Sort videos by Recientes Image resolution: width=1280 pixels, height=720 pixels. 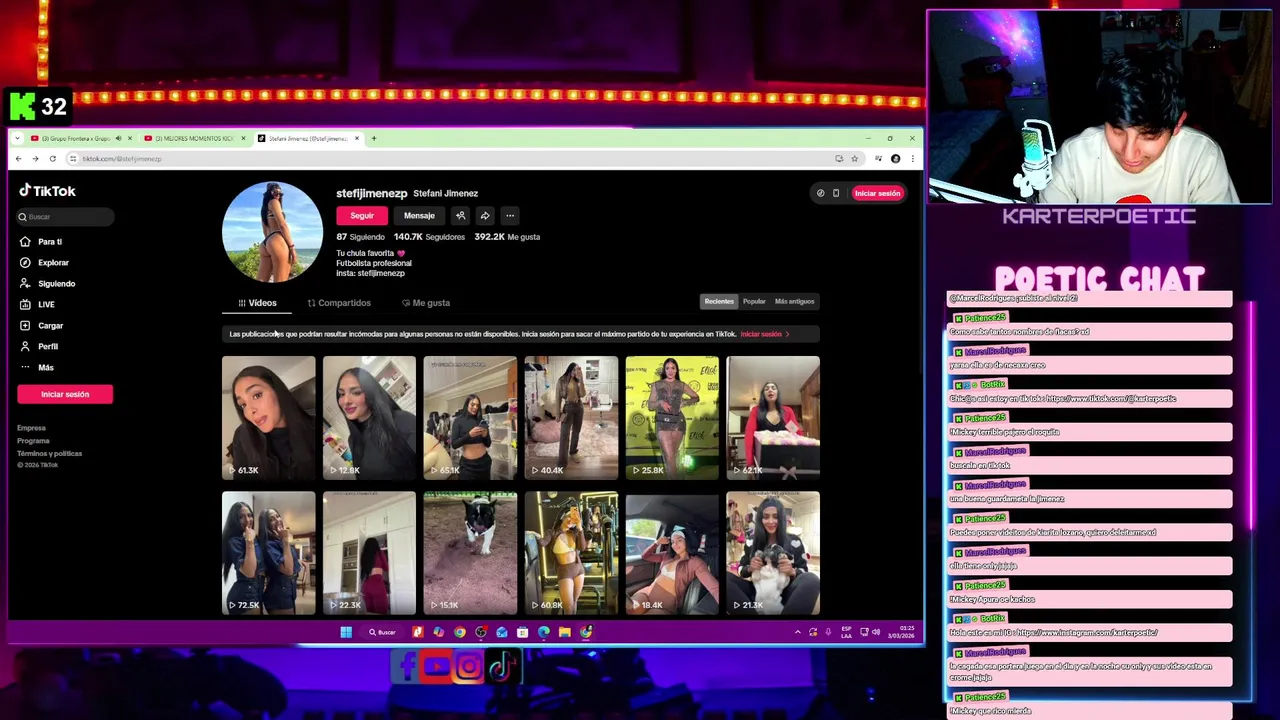719,301
